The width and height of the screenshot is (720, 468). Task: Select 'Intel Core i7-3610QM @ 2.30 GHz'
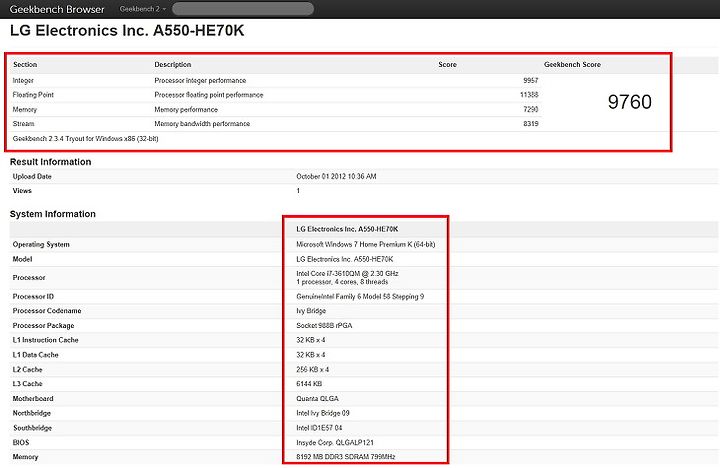tap(347, 273)
